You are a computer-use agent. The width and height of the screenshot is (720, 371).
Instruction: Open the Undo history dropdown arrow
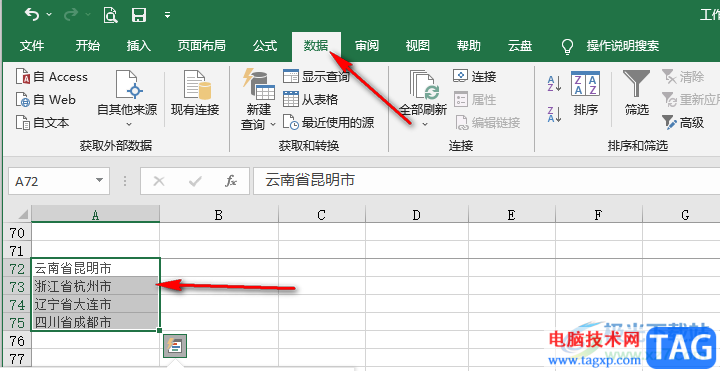49,15
